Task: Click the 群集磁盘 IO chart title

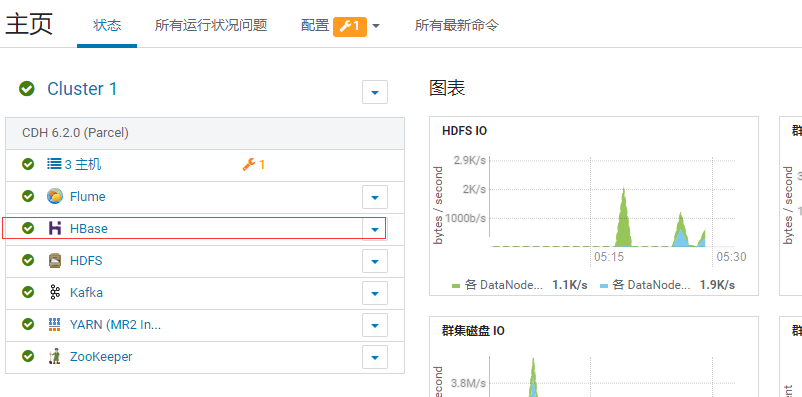Action: coord(473,331)
